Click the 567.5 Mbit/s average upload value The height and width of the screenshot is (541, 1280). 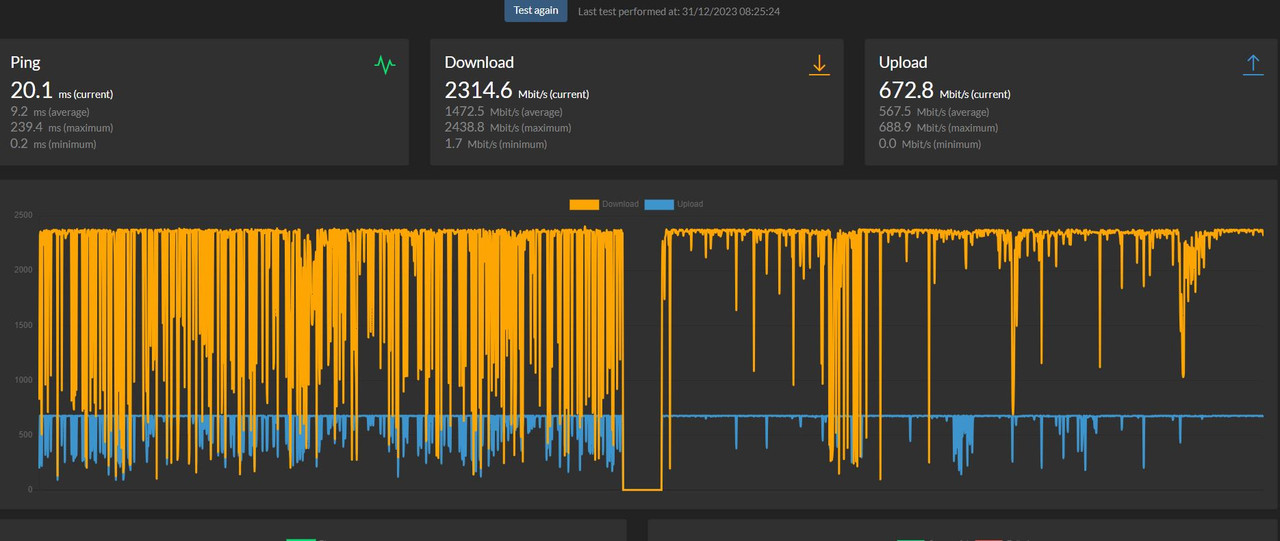(x=932, y=112)
